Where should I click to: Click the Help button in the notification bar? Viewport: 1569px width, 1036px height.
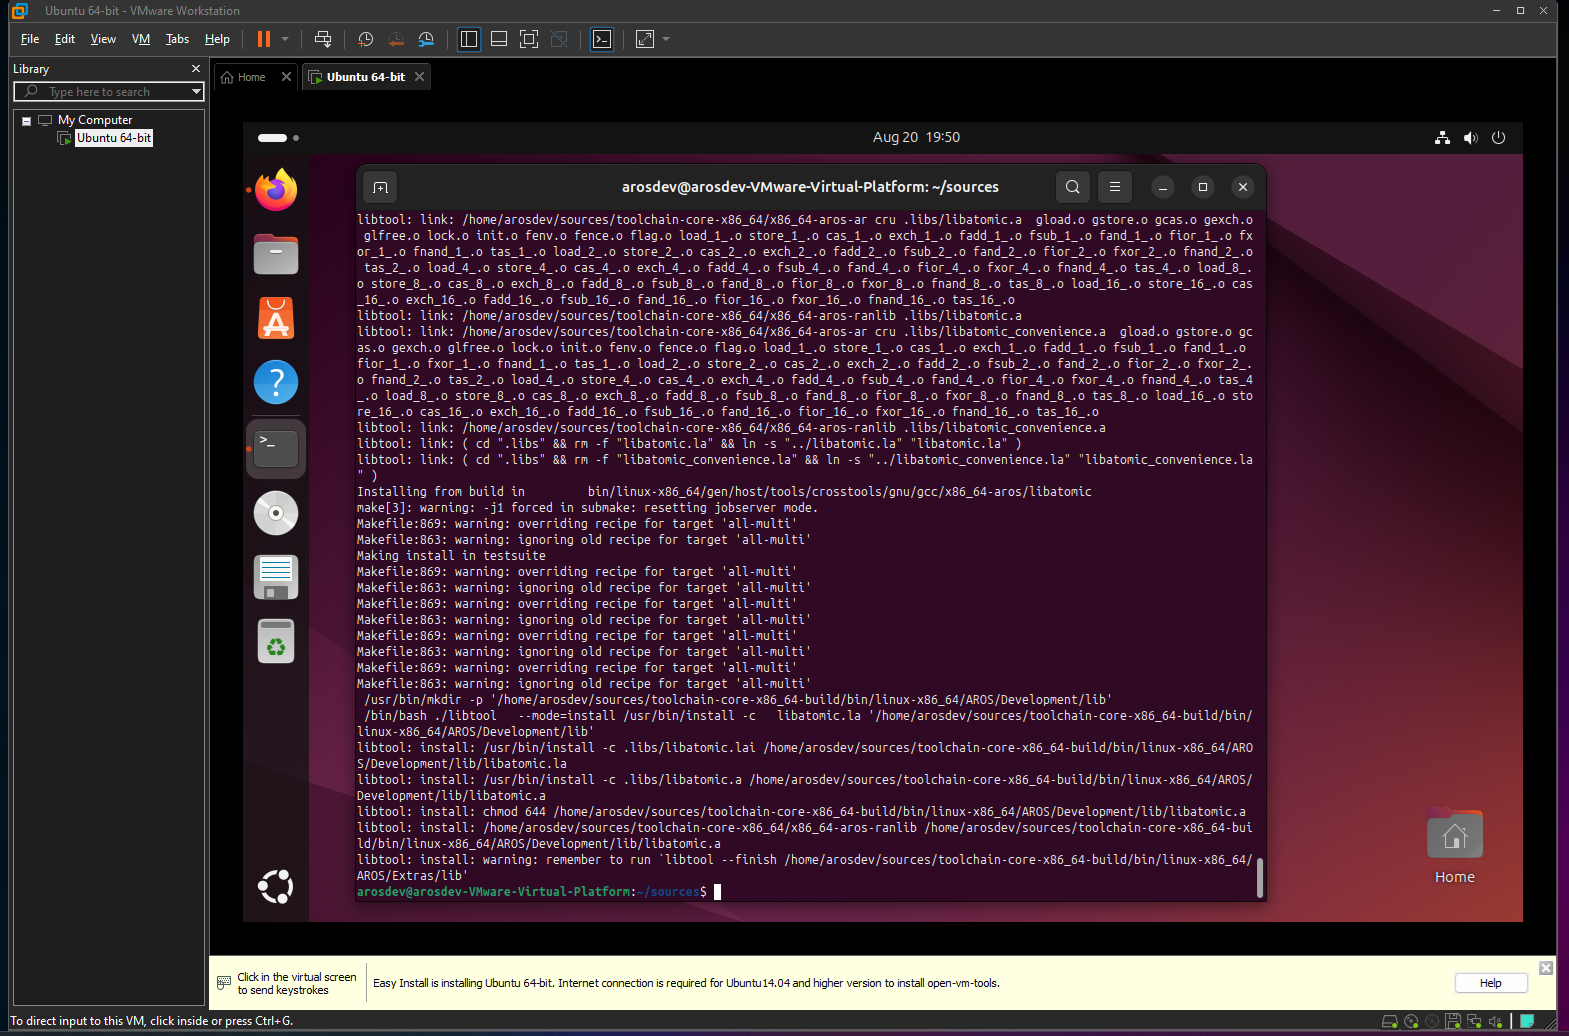pos(1491,983)
